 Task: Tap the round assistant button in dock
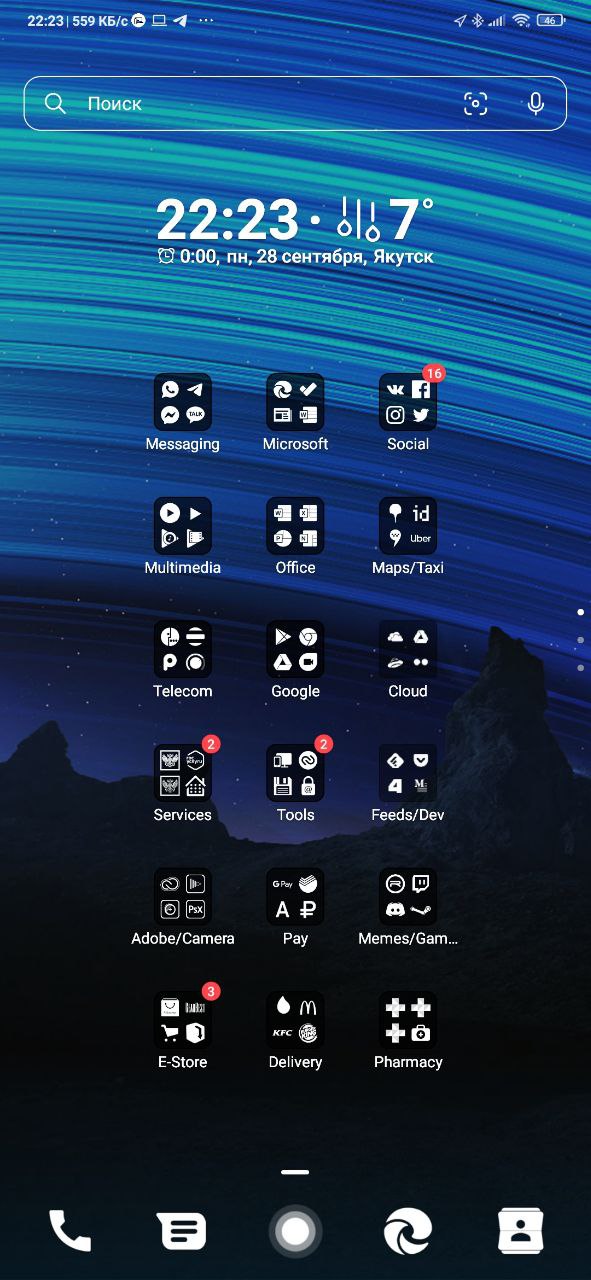click(295, 1231)
